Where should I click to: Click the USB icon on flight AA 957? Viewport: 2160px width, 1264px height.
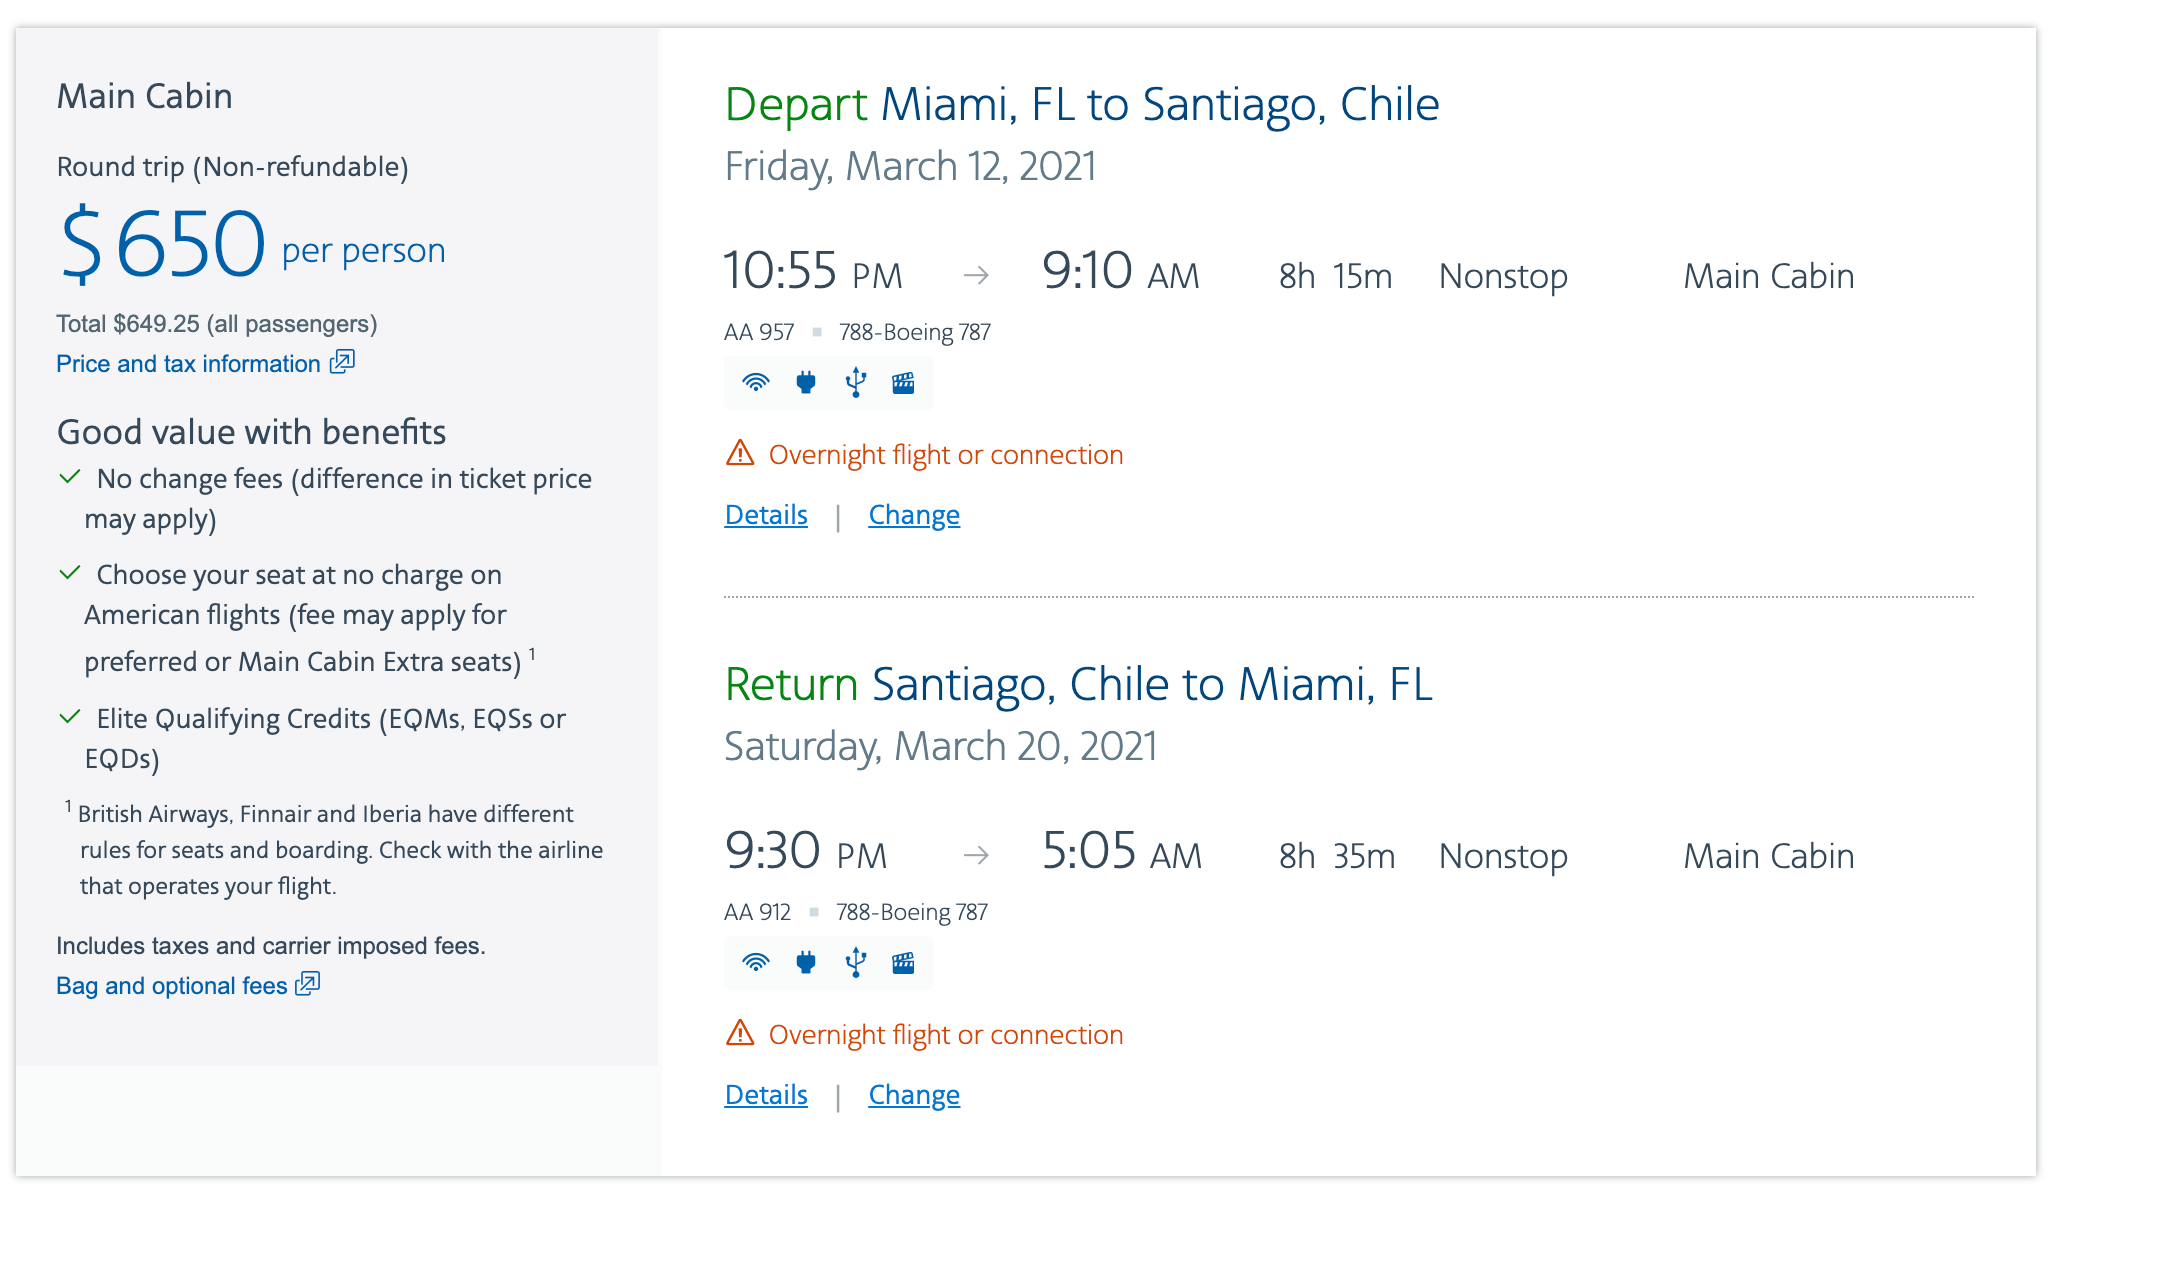(x=855, y=382)
